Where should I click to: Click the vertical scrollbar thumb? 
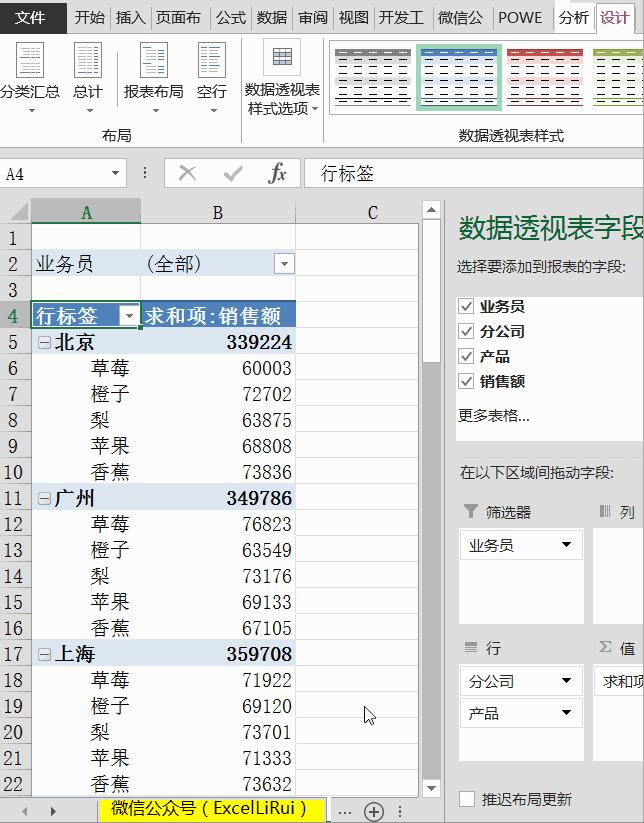click(x=431, y=291)
